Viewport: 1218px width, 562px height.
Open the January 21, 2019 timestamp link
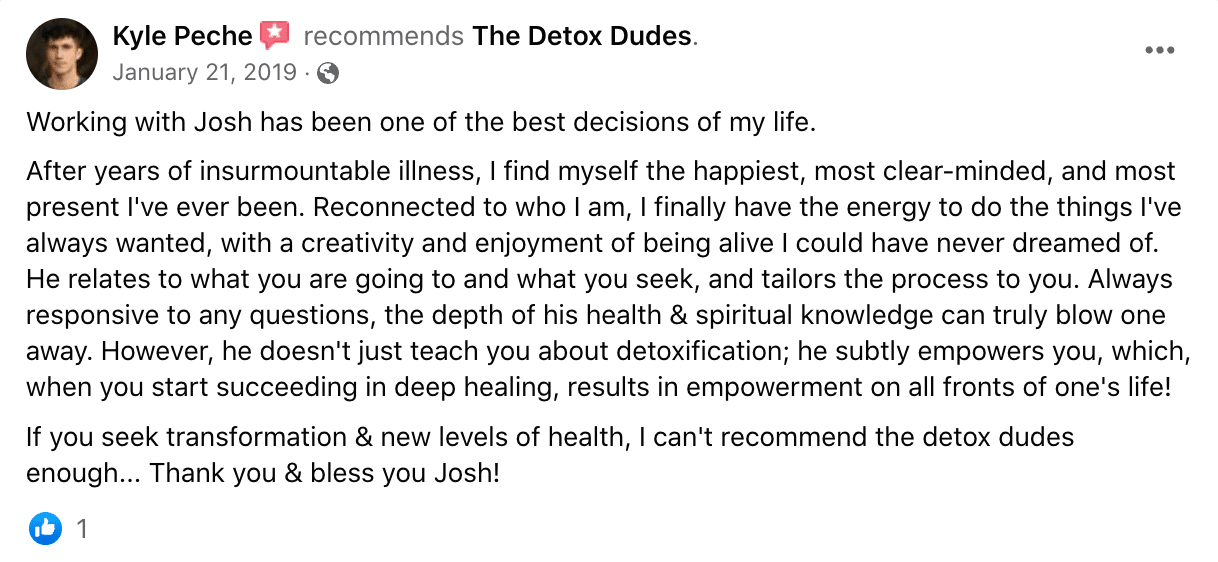204,73
